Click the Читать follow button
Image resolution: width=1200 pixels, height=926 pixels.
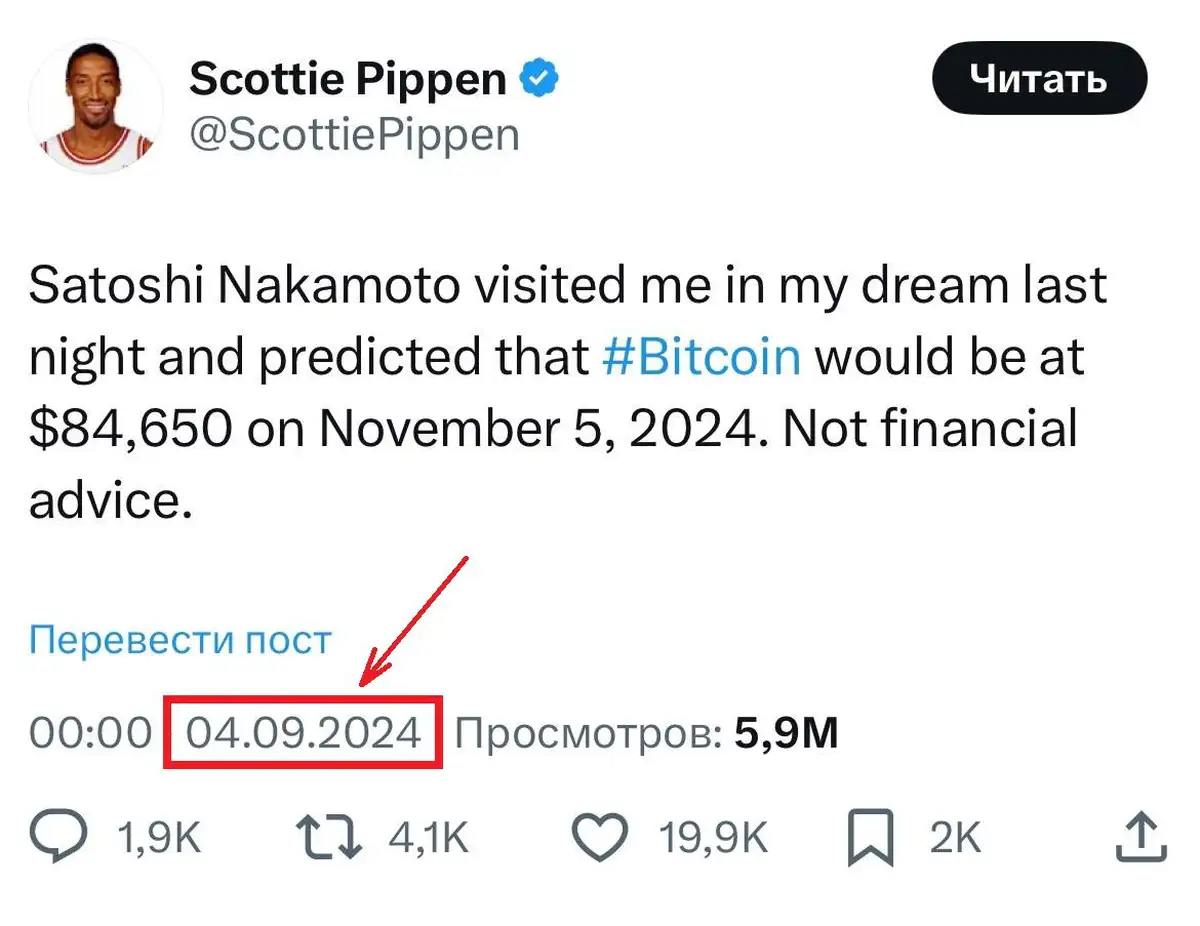tap(1038, 78)
